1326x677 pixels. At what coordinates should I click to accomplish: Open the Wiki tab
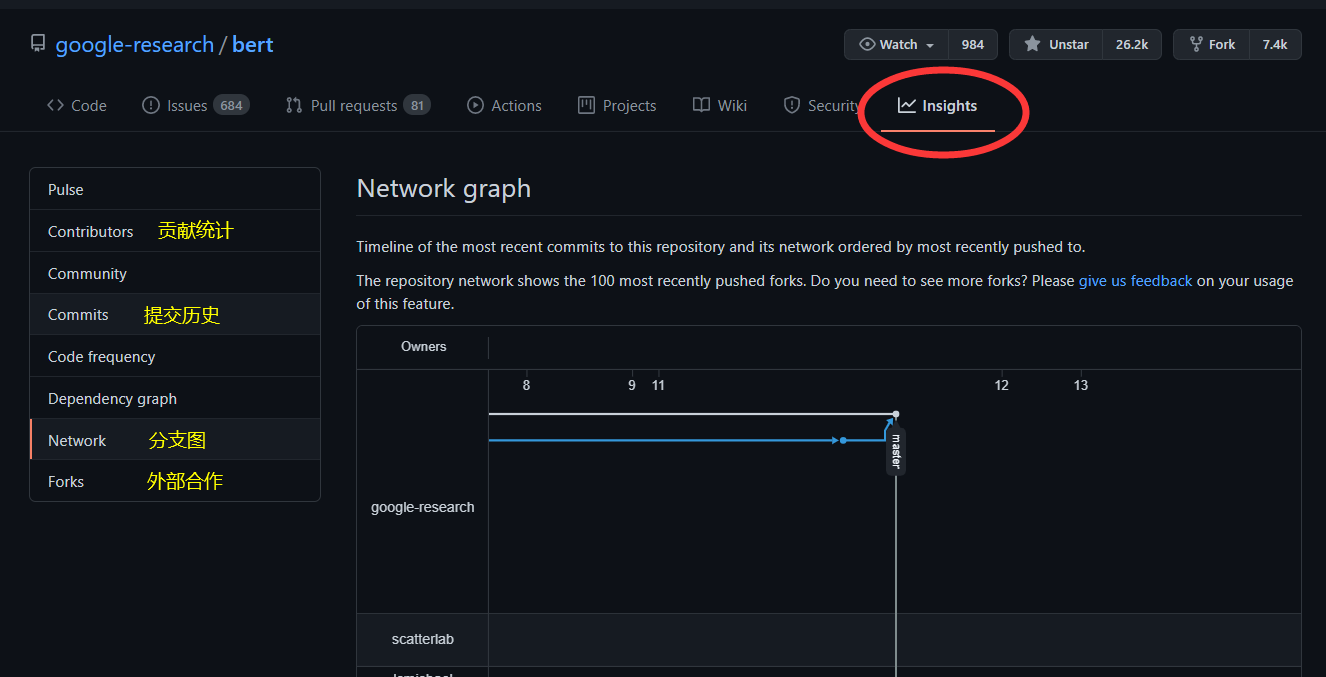point(720,105)
